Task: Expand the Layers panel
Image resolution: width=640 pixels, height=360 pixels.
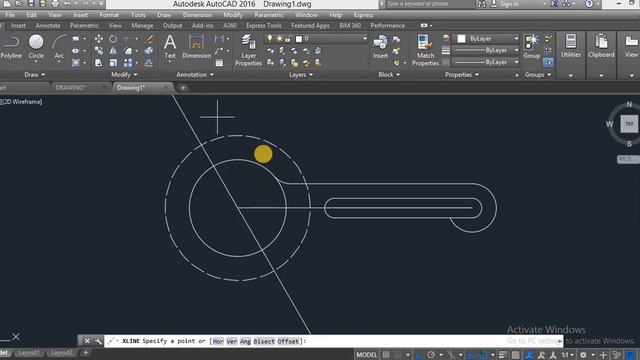Action: click(x=301, y=75)
